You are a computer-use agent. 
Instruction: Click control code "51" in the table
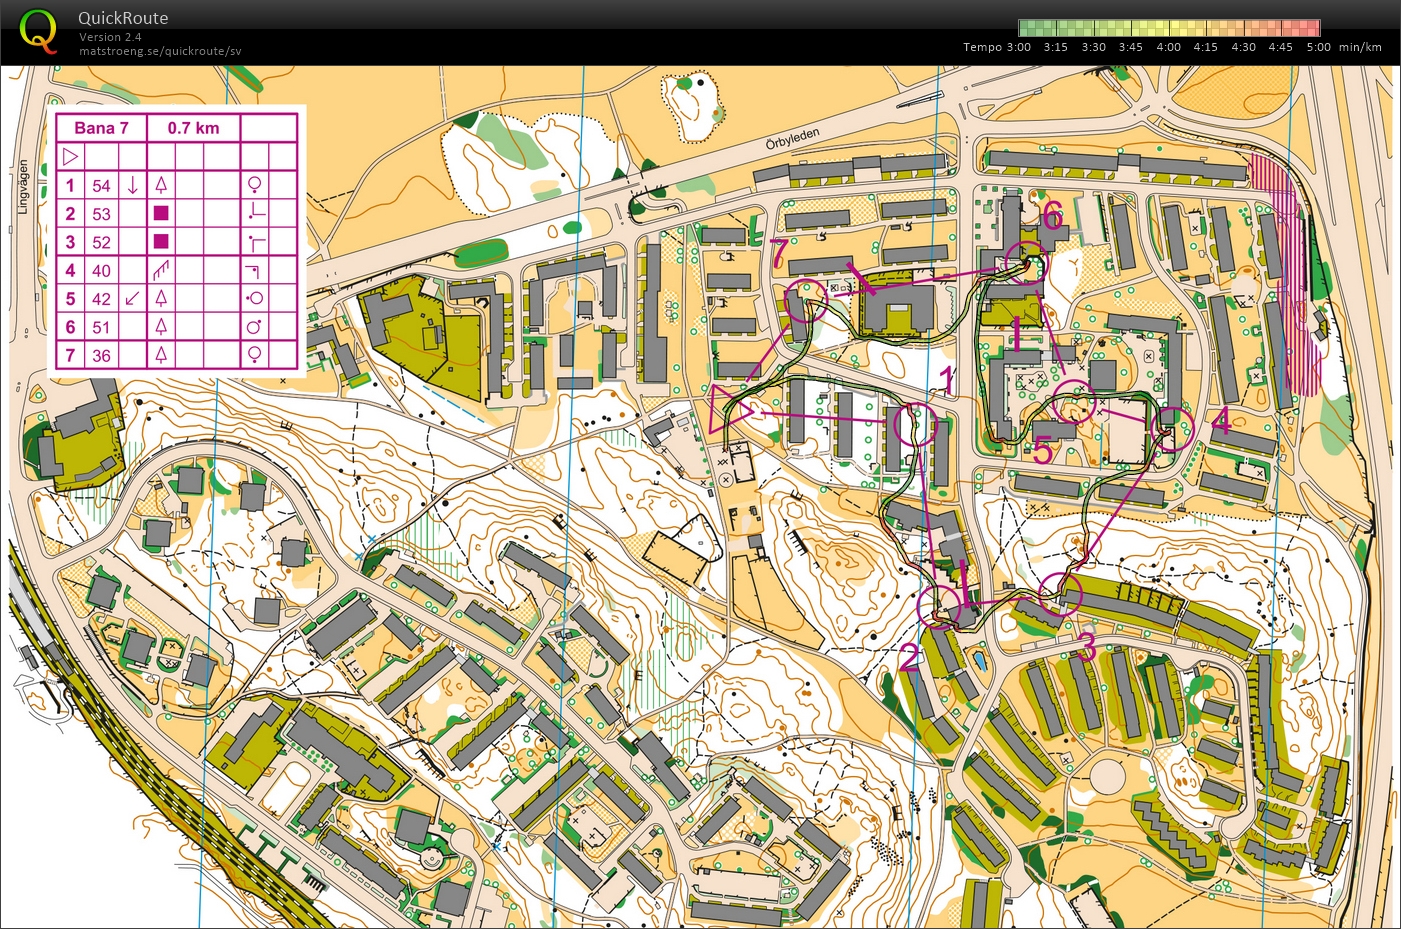[101, 327]
